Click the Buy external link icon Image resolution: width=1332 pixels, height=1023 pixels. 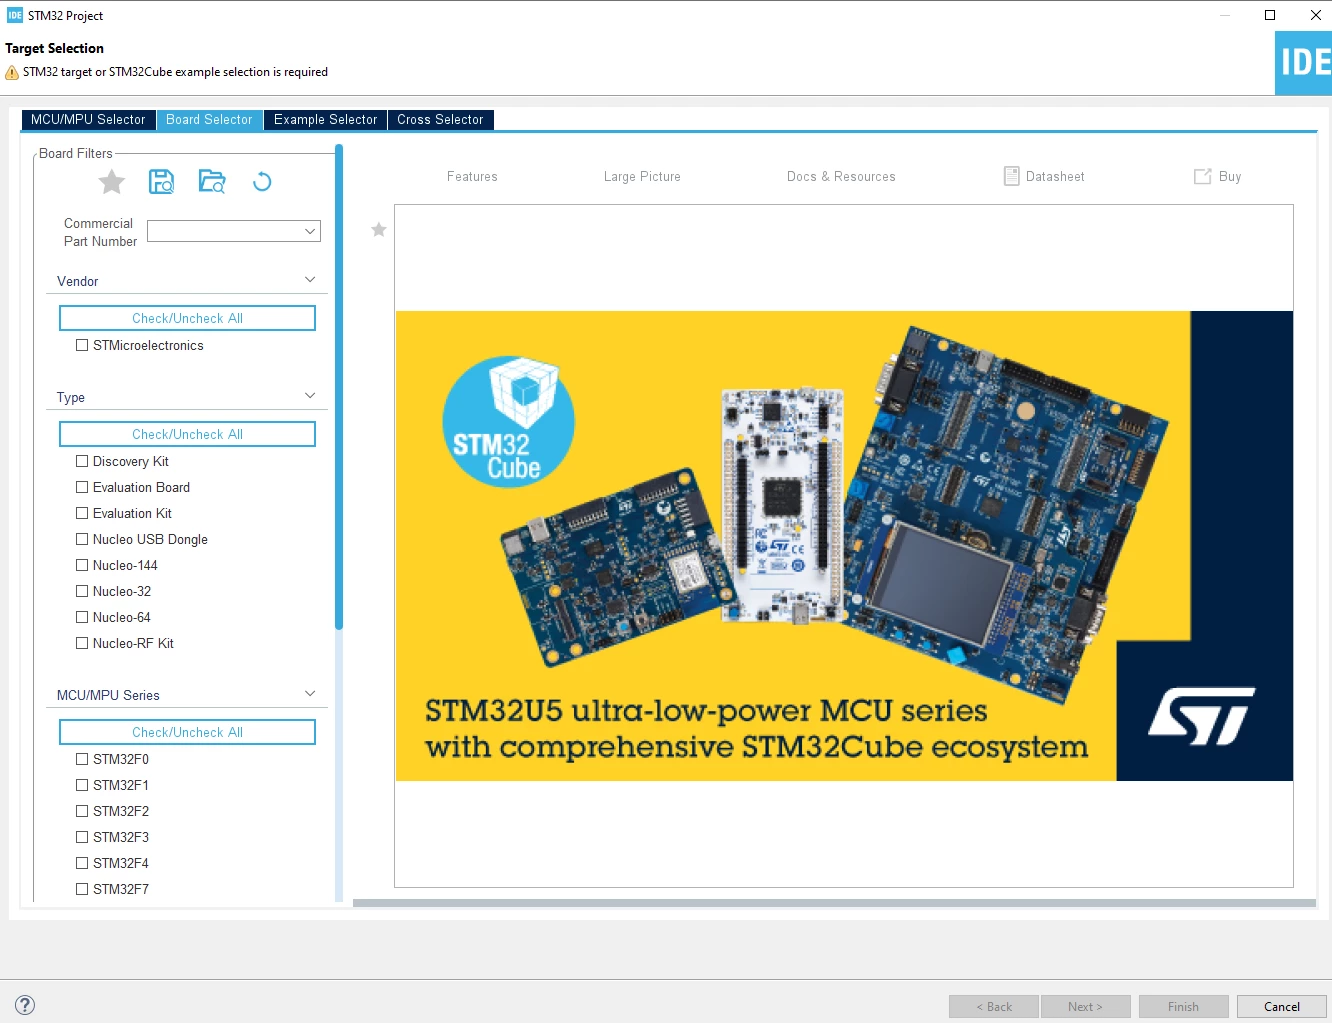[x=1203, y=176]
